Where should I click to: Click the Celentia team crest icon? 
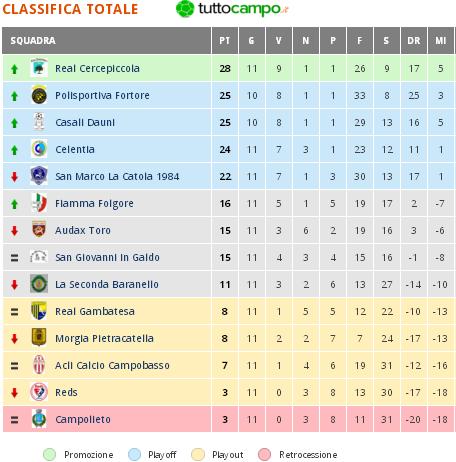(39, 149)
